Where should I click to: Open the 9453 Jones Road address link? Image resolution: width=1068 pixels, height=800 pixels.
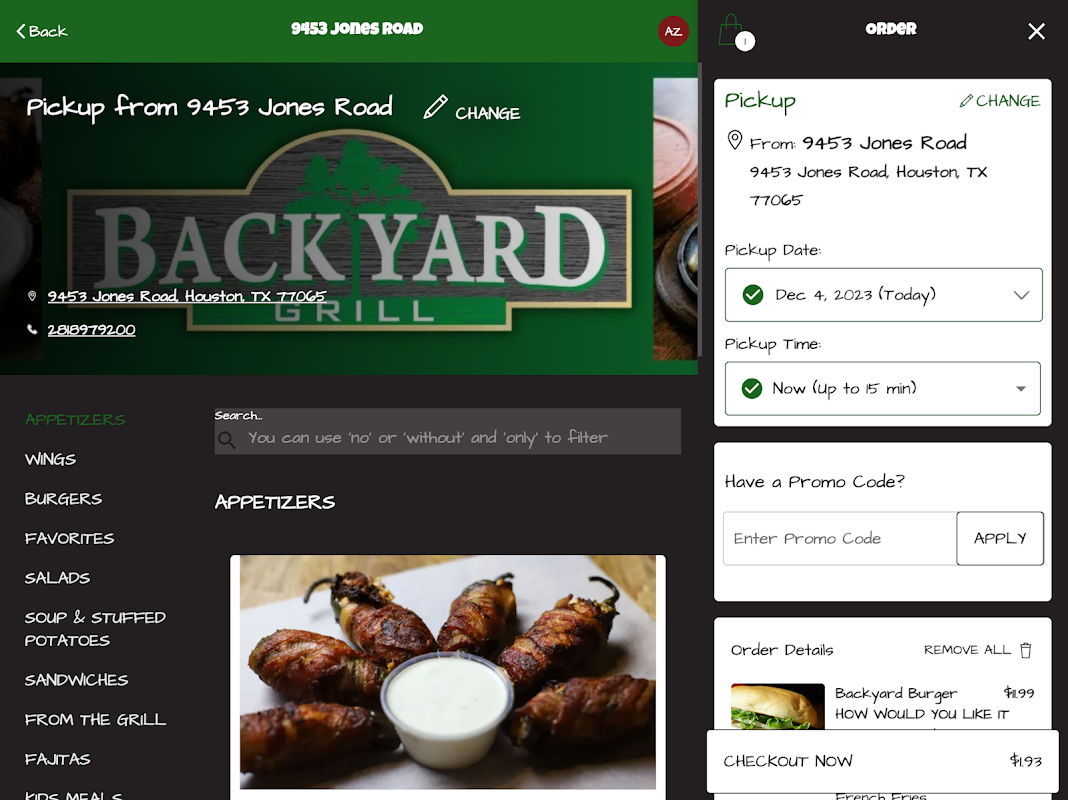point(187,296)
